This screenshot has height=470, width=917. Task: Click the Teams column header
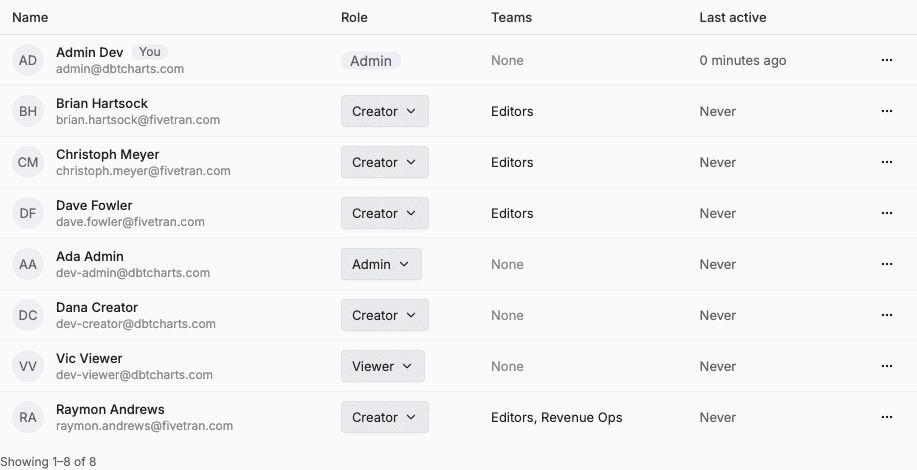click(512, 18)
